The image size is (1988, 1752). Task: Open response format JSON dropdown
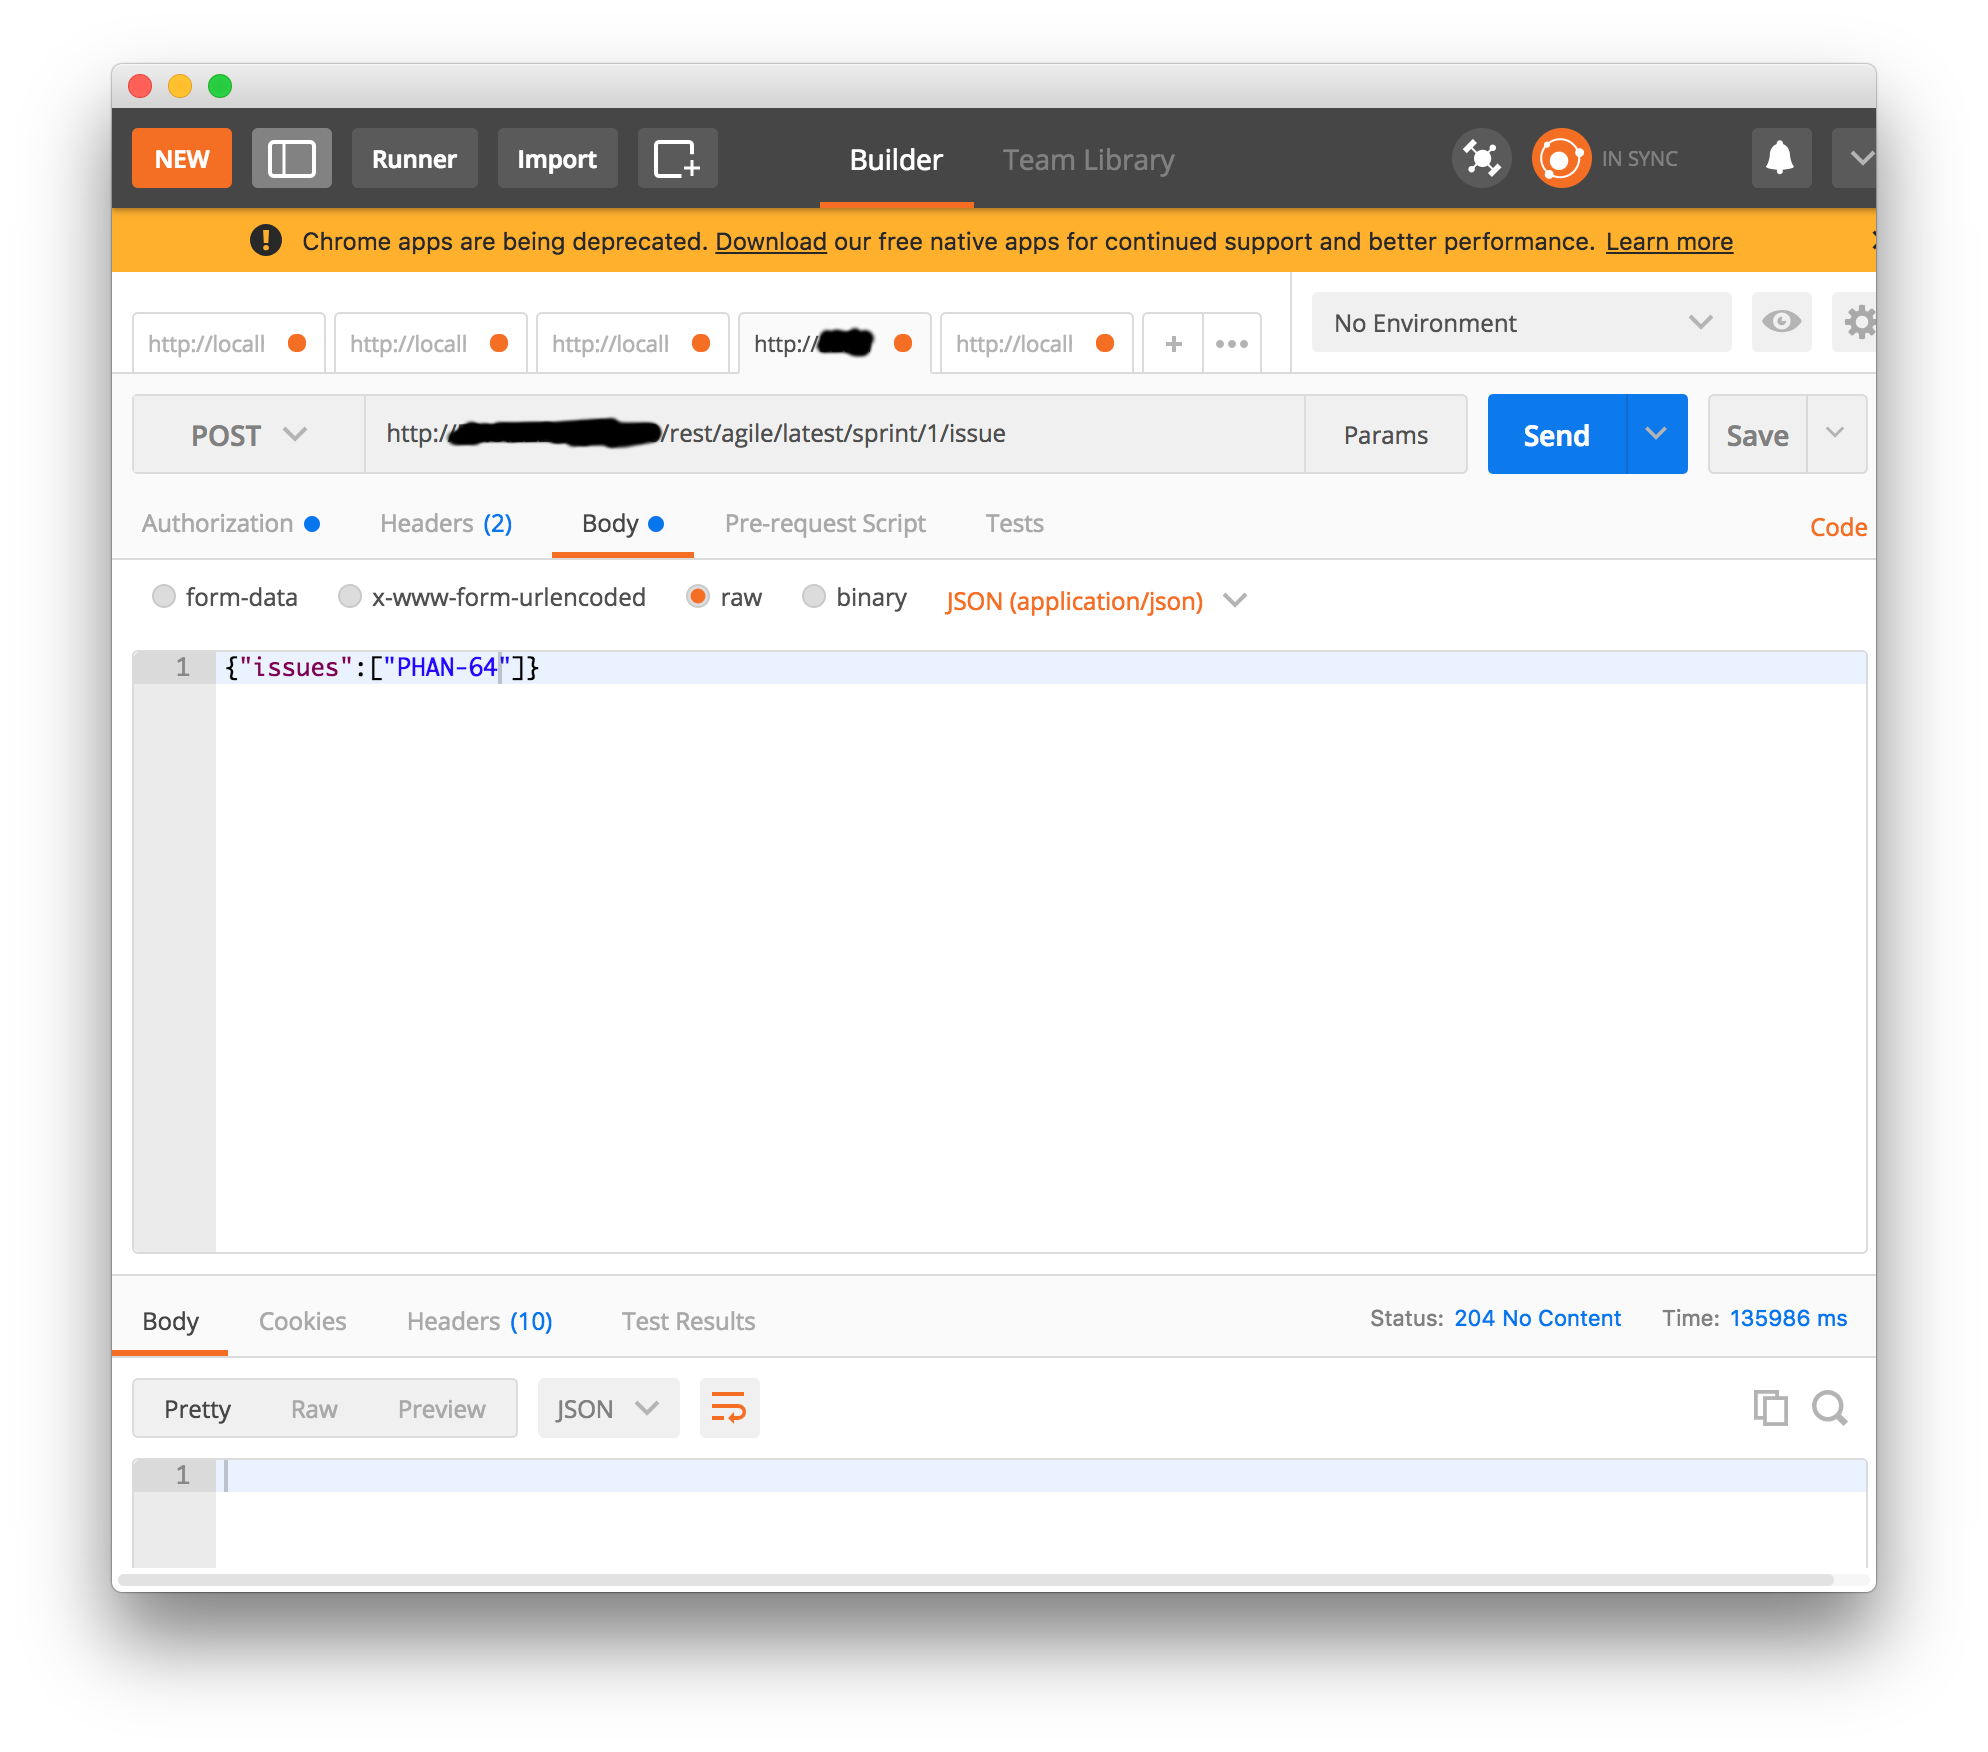608,1408
